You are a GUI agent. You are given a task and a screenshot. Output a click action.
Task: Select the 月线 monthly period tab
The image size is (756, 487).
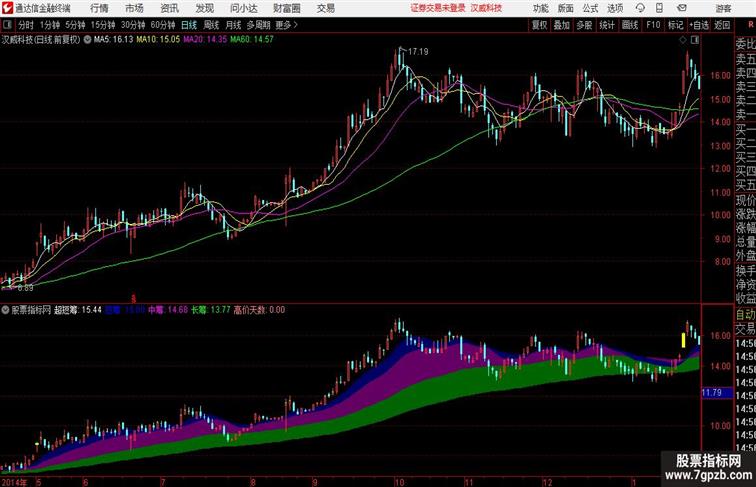point(233,25)
